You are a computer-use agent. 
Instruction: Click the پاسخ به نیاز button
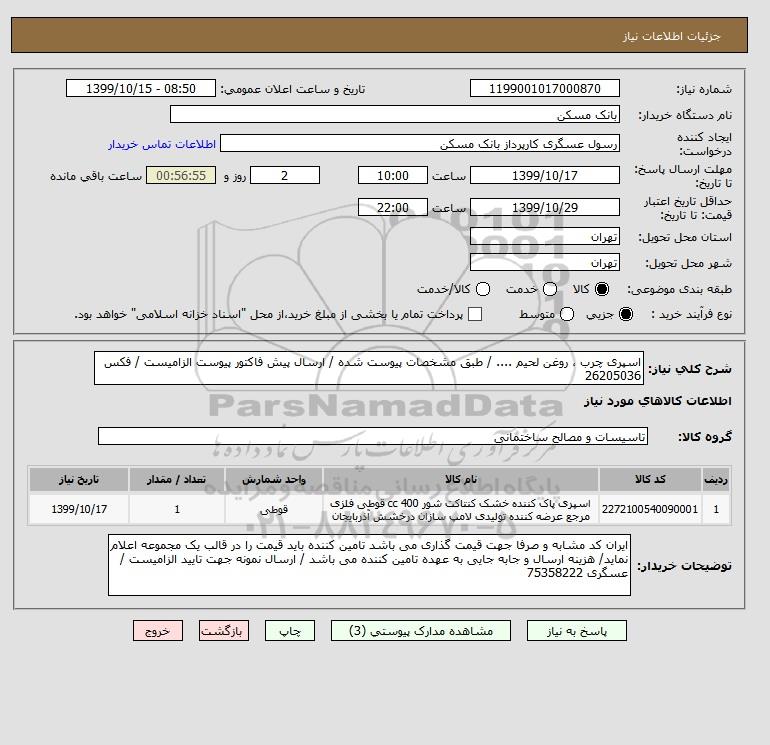click(577, 631)
